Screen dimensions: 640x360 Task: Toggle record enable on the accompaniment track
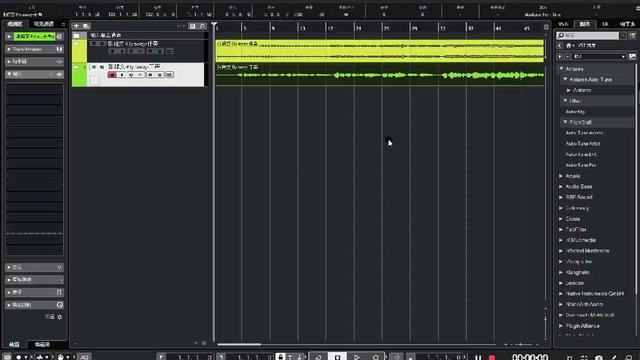point(113,51)
